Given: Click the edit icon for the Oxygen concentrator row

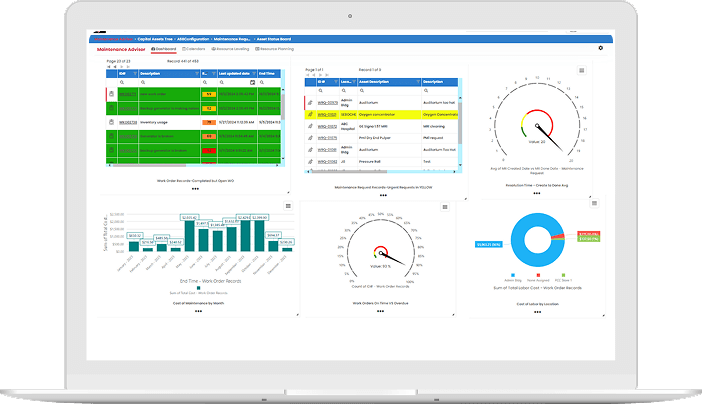Looking at the screenshot, I should click(310, 114).
